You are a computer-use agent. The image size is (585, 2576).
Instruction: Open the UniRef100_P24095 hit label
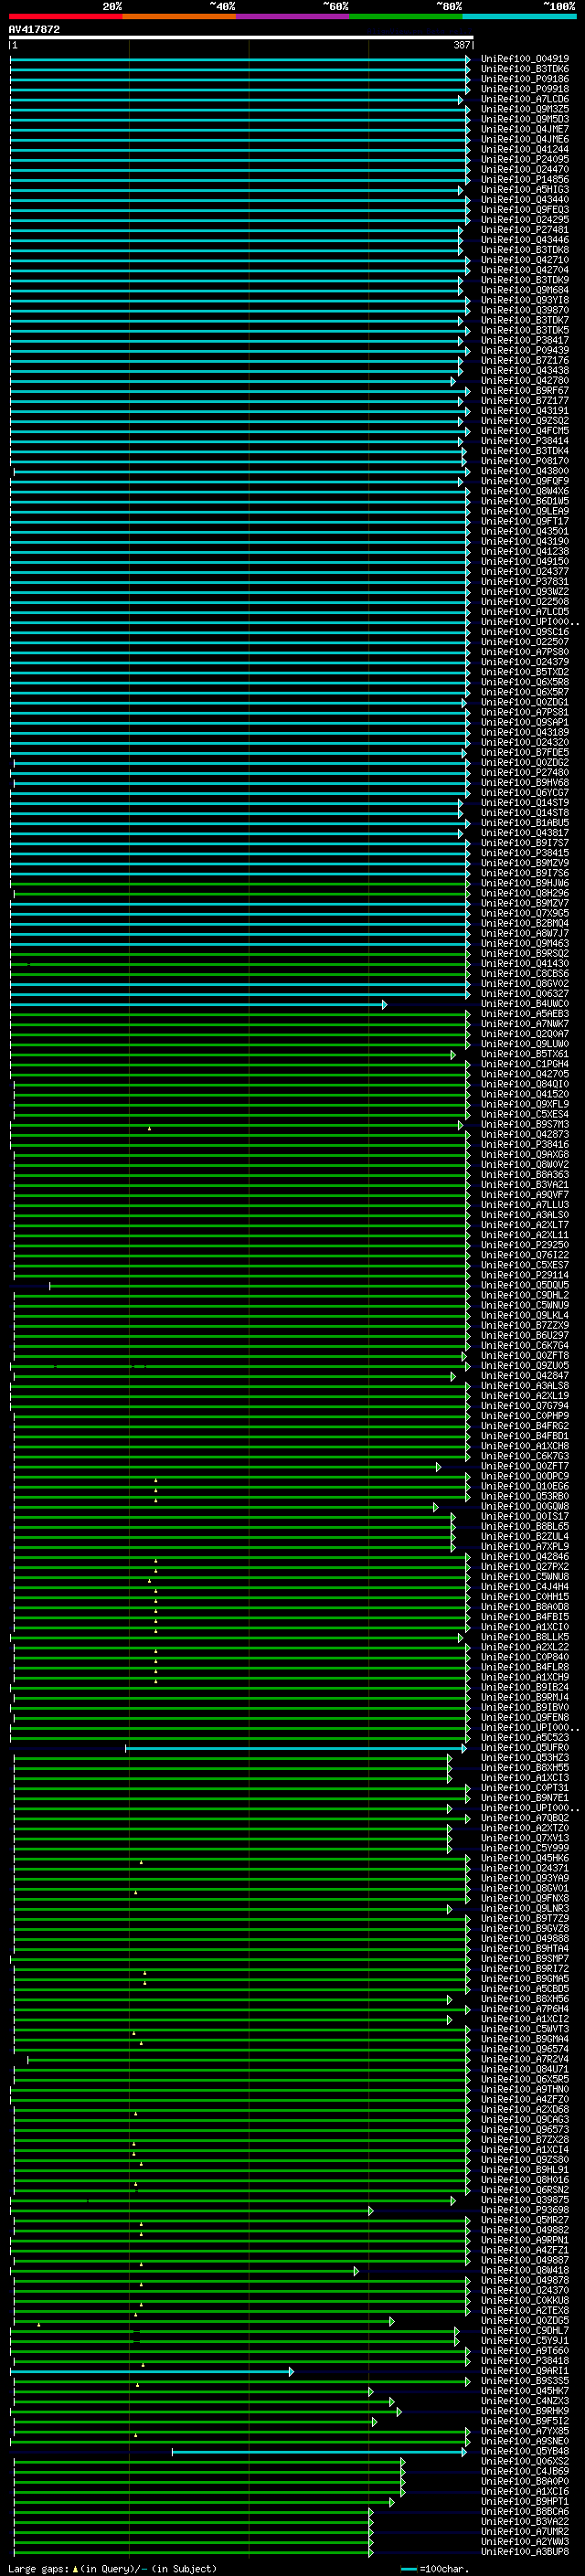click(524, 159)
